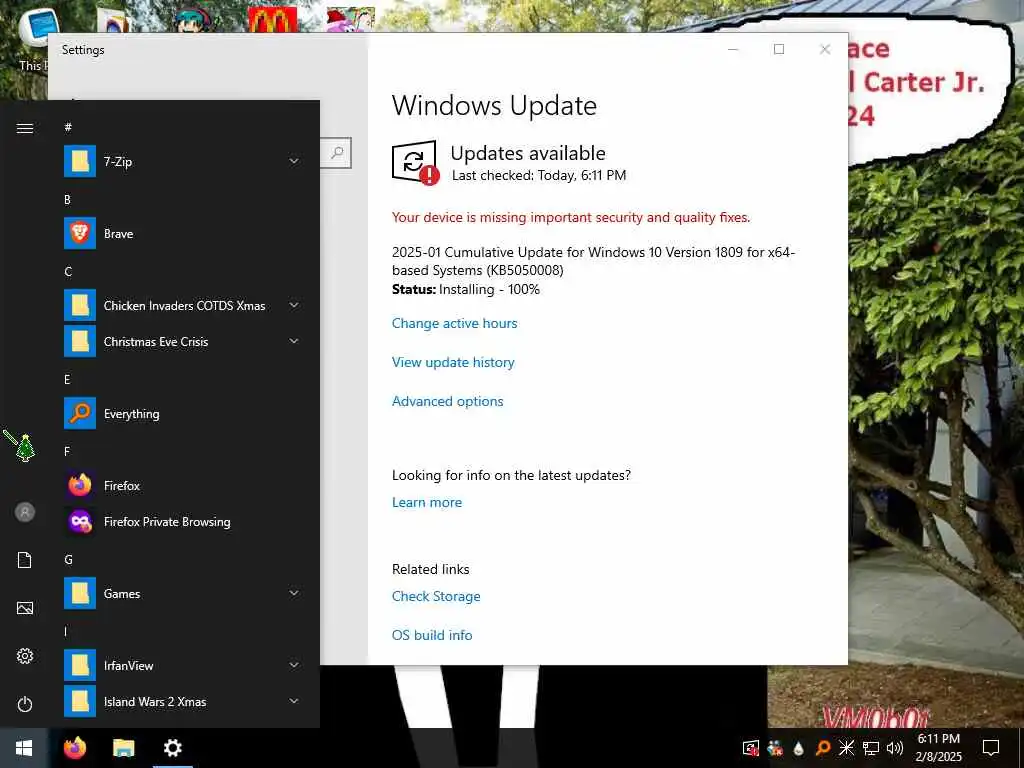The width and height of the screenshot is (1024, 768).
Task: Open the Action Center notifications icon
Action: pyautogui.click(x=991, y=748)
